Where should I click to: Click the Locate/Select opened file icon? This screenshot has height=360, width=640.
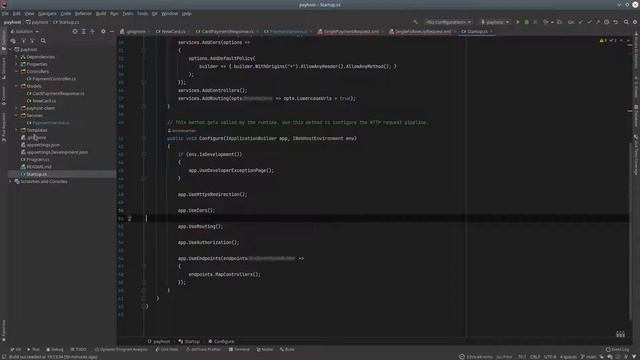75,31
